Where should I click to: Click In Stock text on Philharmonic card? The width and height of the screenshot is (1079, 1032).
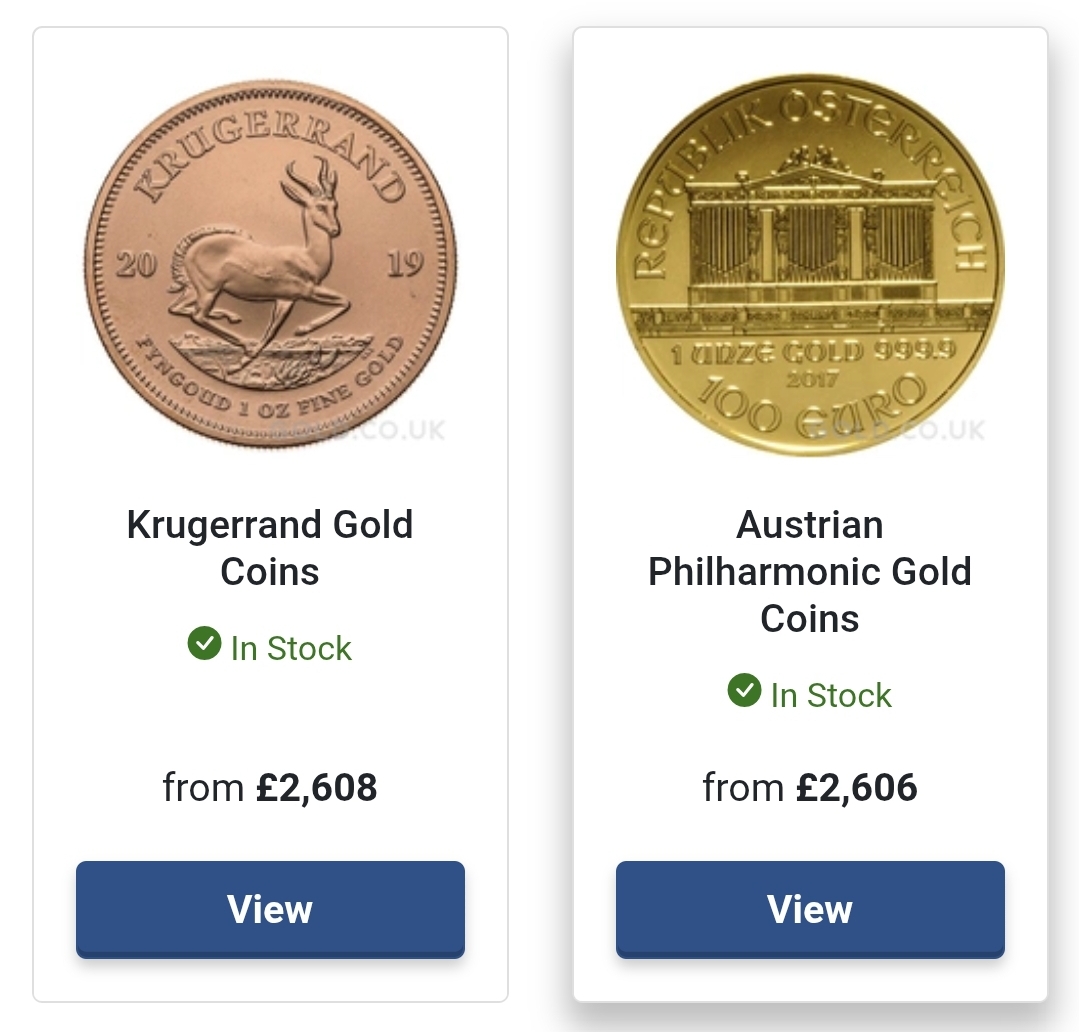831,695
